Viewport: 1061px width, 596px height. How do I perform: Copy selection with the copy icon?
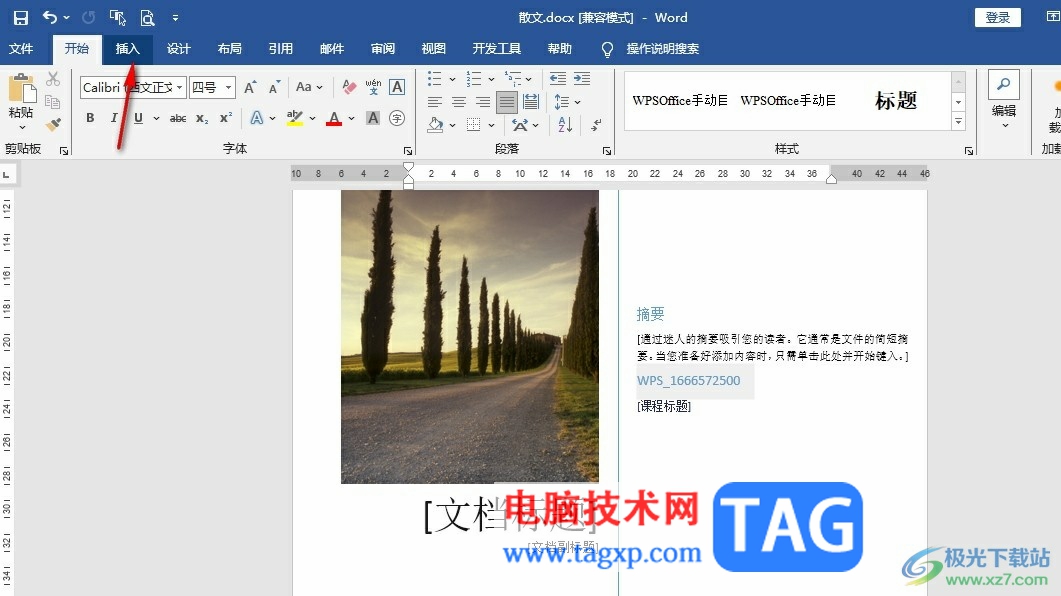[x=53, y=101]
